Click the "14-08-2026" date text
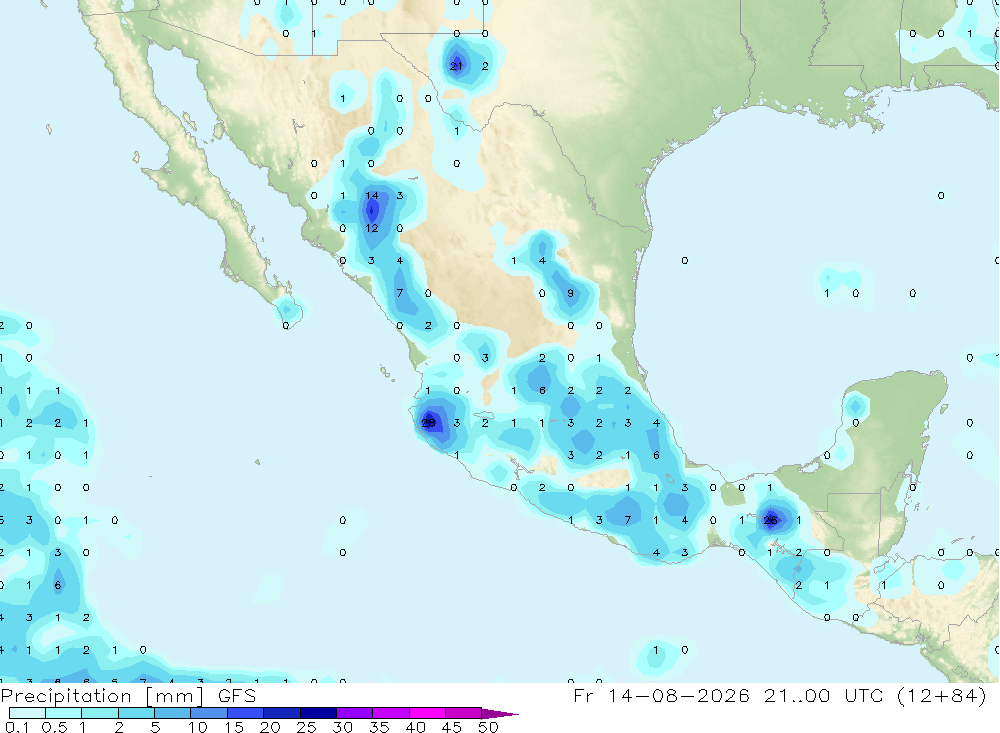 coord(679,695)
